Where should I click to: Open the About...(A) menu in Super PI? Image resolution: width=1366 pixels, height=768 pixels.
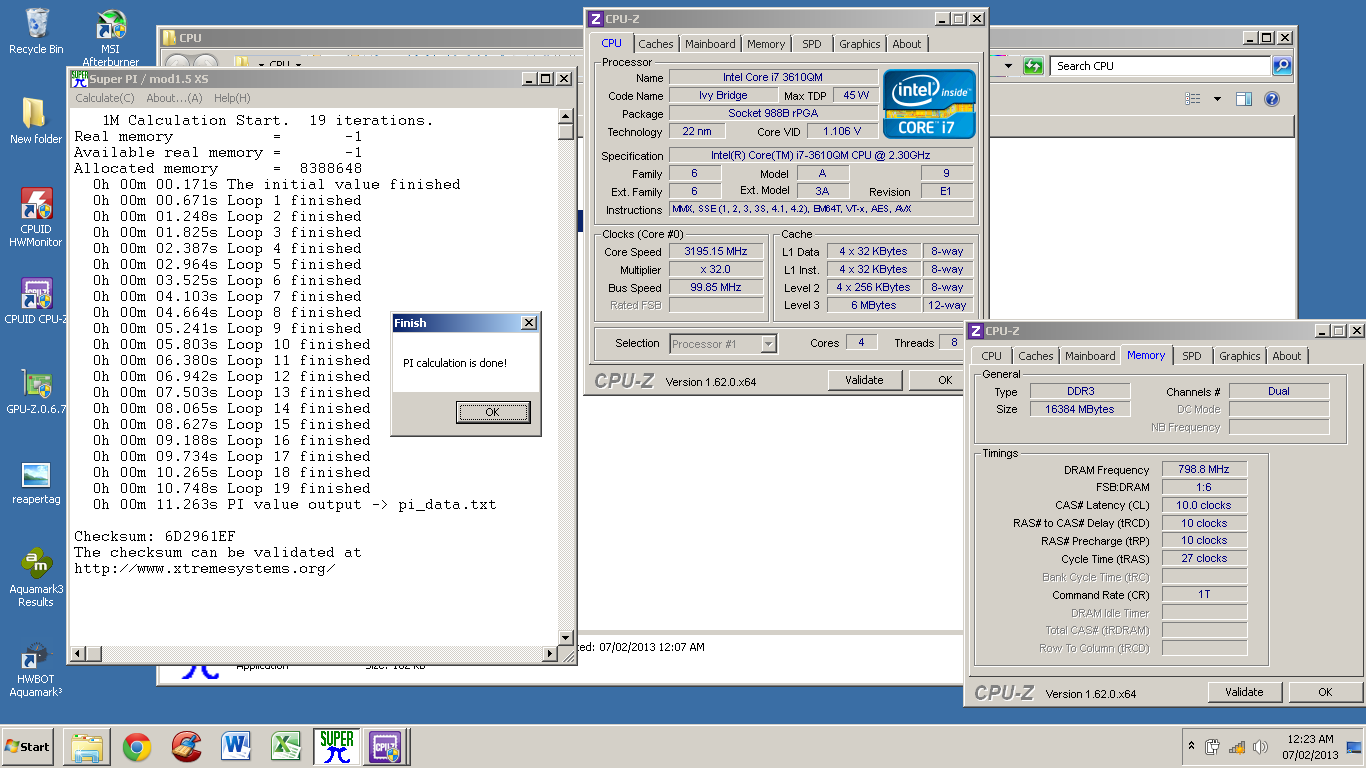[x=174, y=98]
